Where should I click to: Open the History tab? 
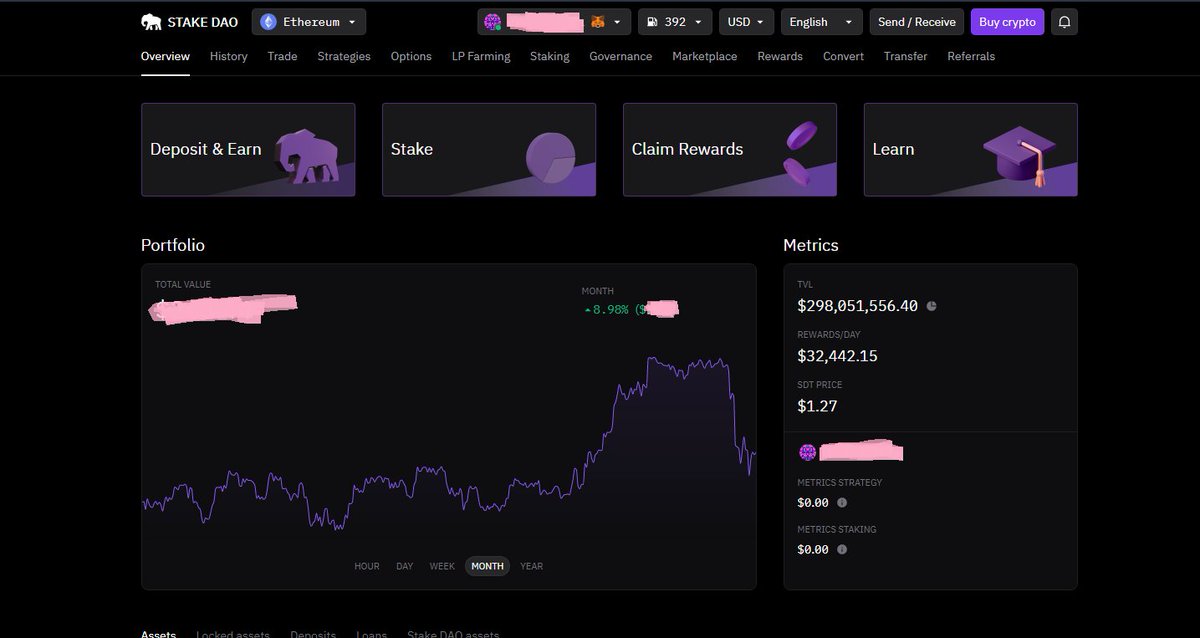[x=228, y=56]
